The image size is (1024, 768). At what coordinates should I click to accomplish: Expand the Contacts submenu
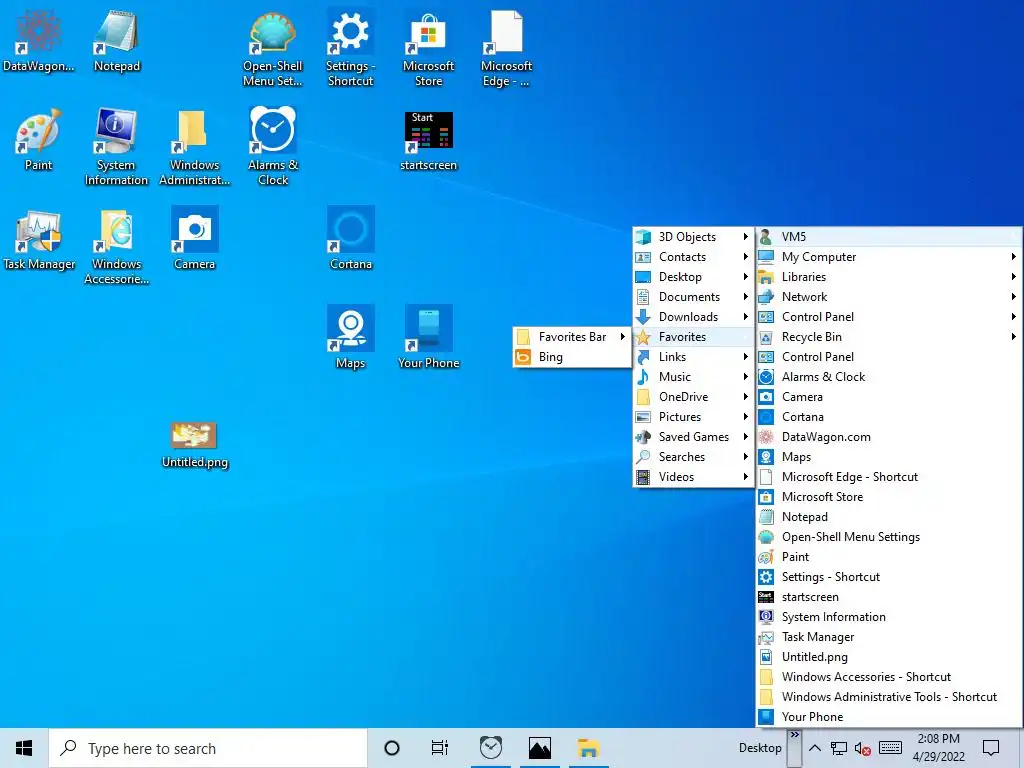point(694,257)
